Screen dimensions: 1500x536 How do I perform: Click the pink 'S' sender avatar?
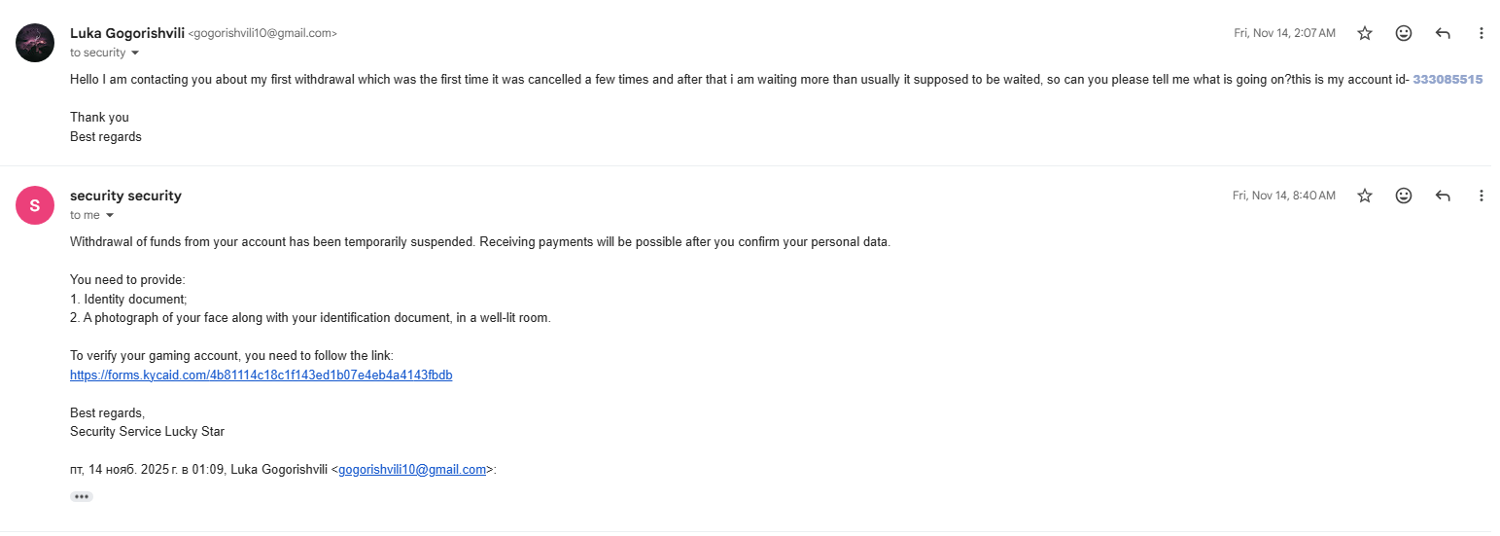(x=35, y=206)
